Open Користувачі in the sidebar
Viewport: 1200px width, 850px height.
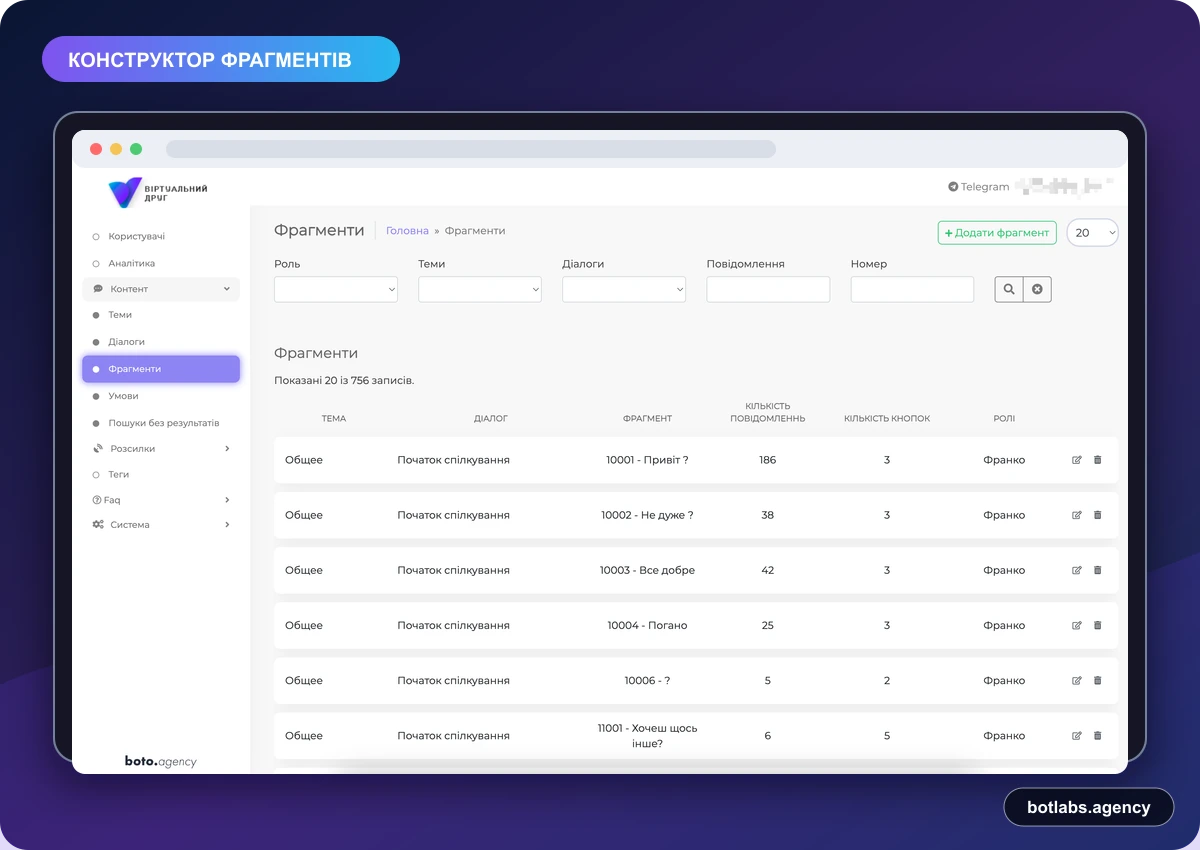click(137, 237)
